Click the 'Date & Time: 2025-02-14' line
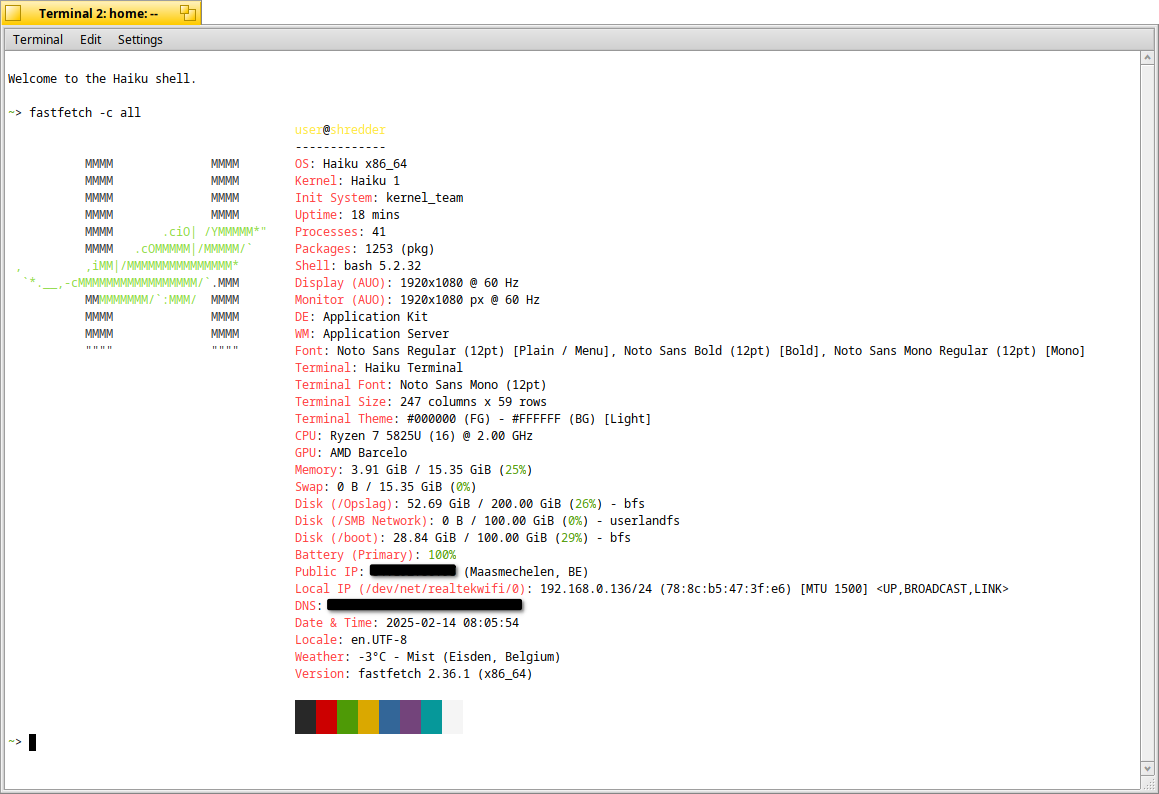The height and width of the screenshot is (794, 1159). [407, 622]
